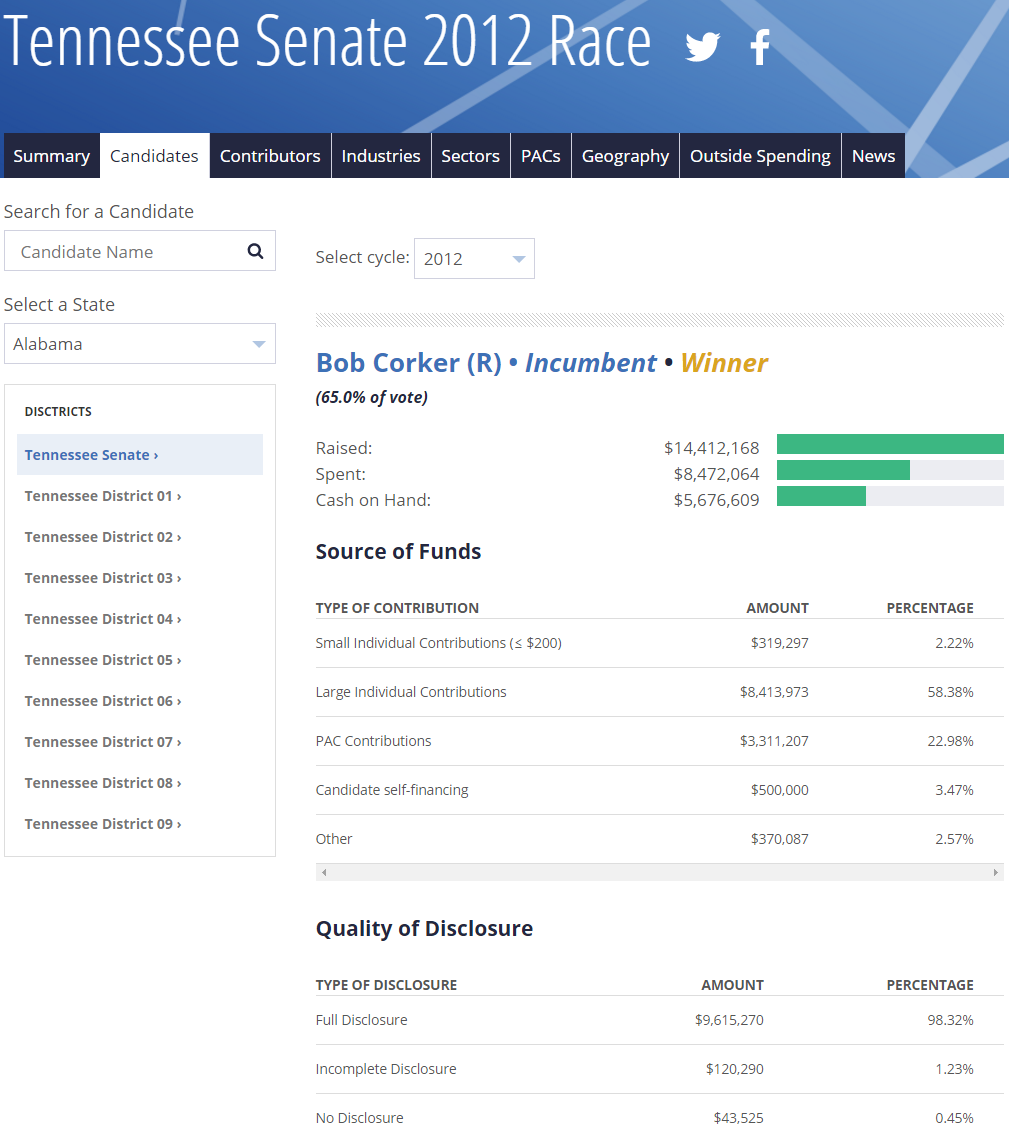
Task: Open Bob Corker (R) candidate link
Action: coord(408,363)
